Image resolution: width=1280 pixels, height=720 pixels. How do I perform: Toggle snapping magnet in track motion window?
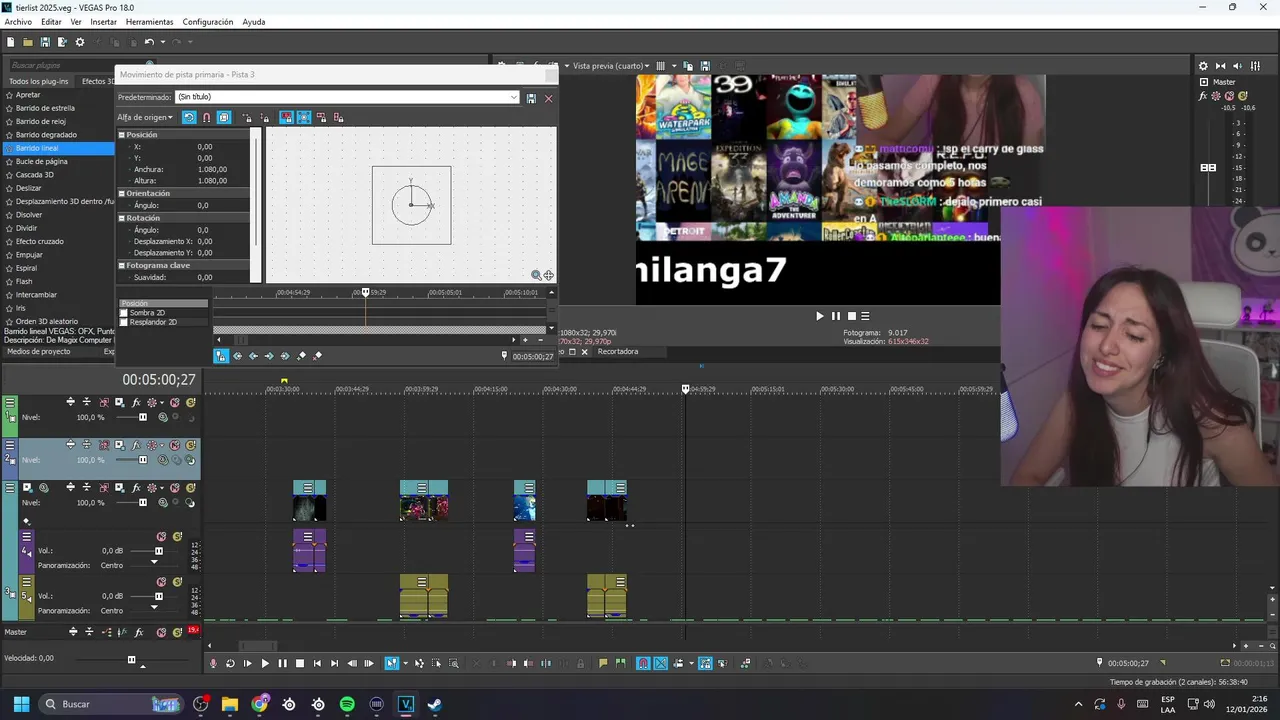pyautogui.click(x=206, y=117)
